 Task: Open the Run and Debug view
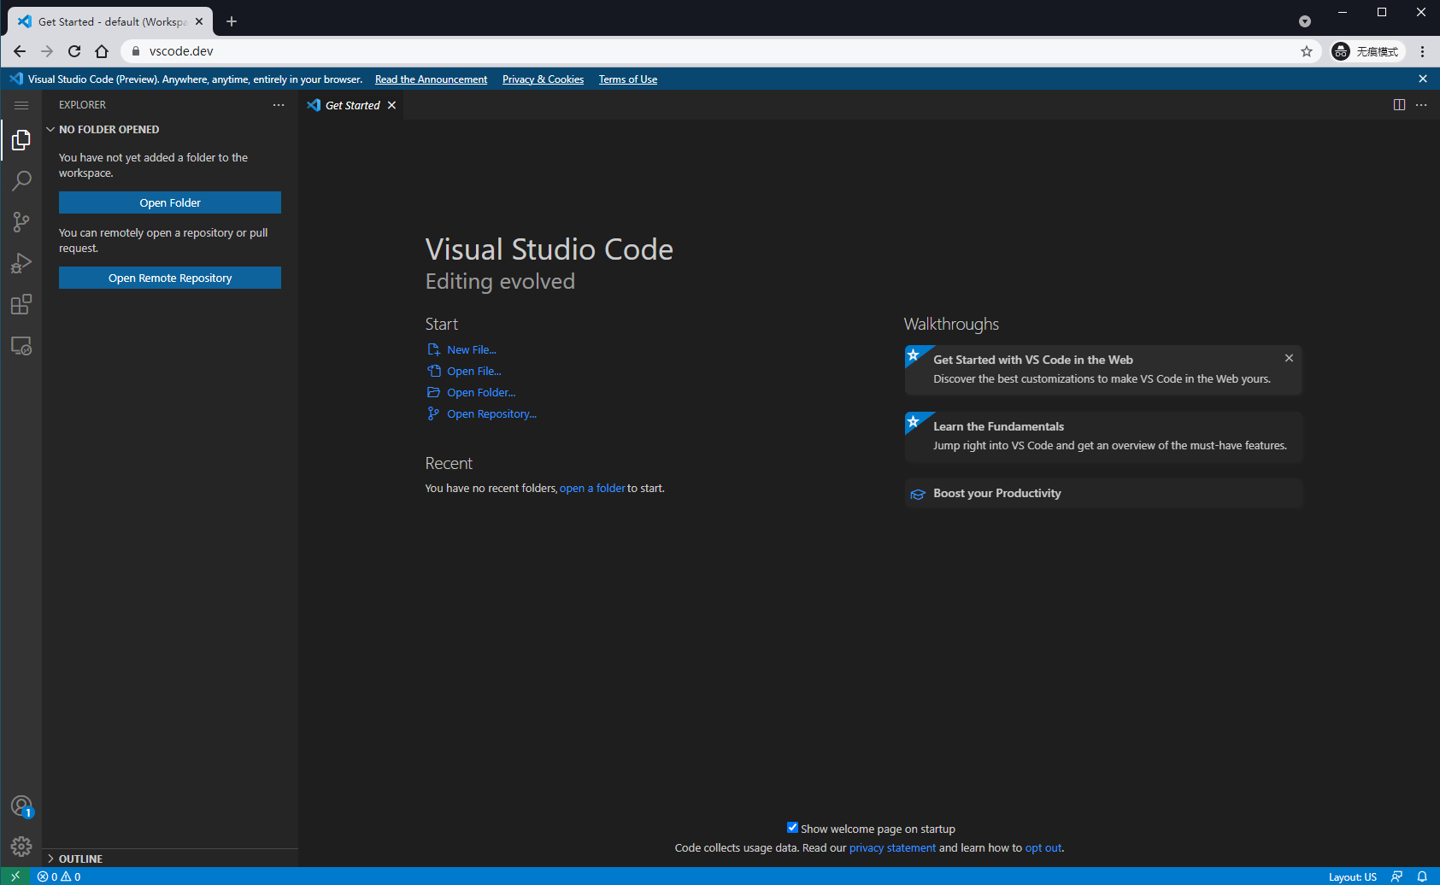tap(21, 263)
